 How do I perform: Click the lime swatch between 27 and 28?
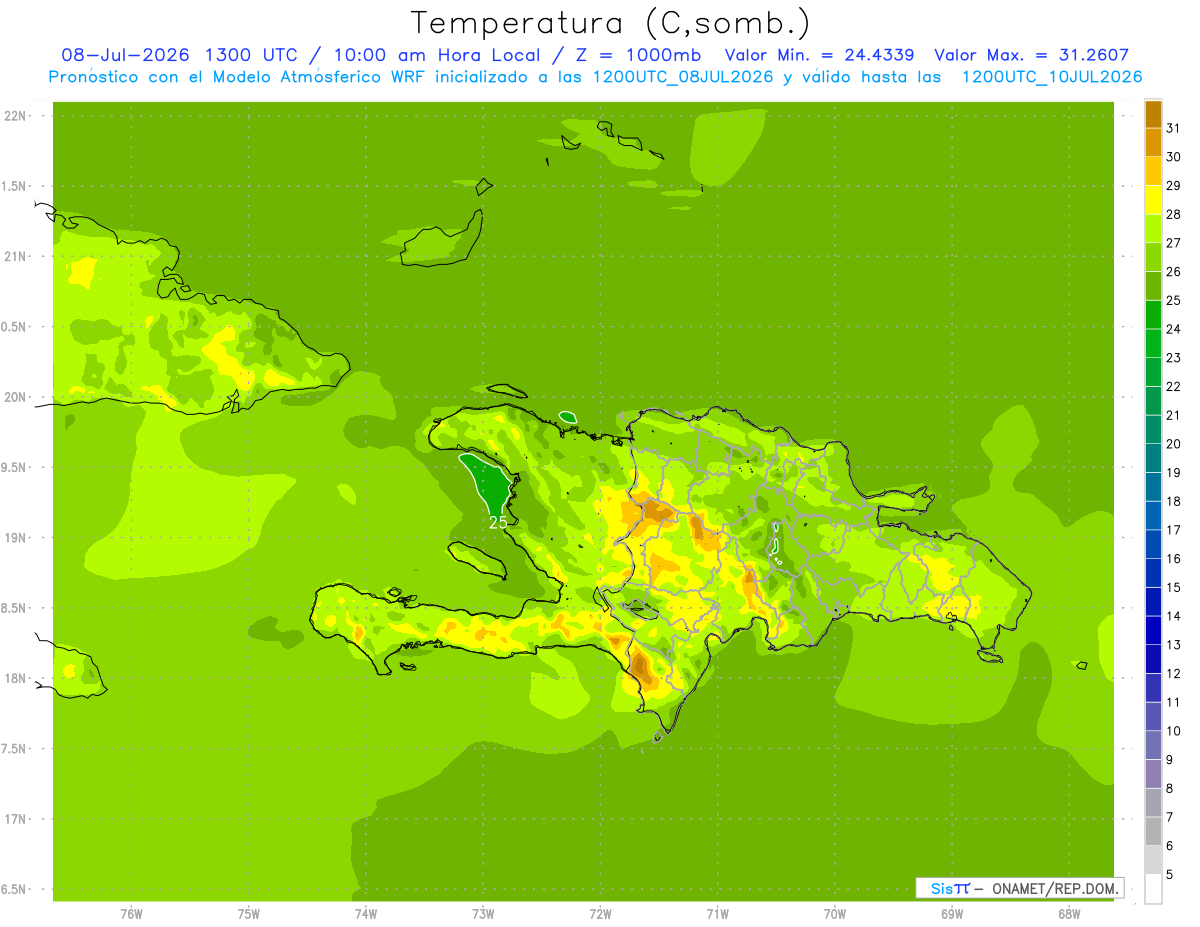tap(1154, 228)
